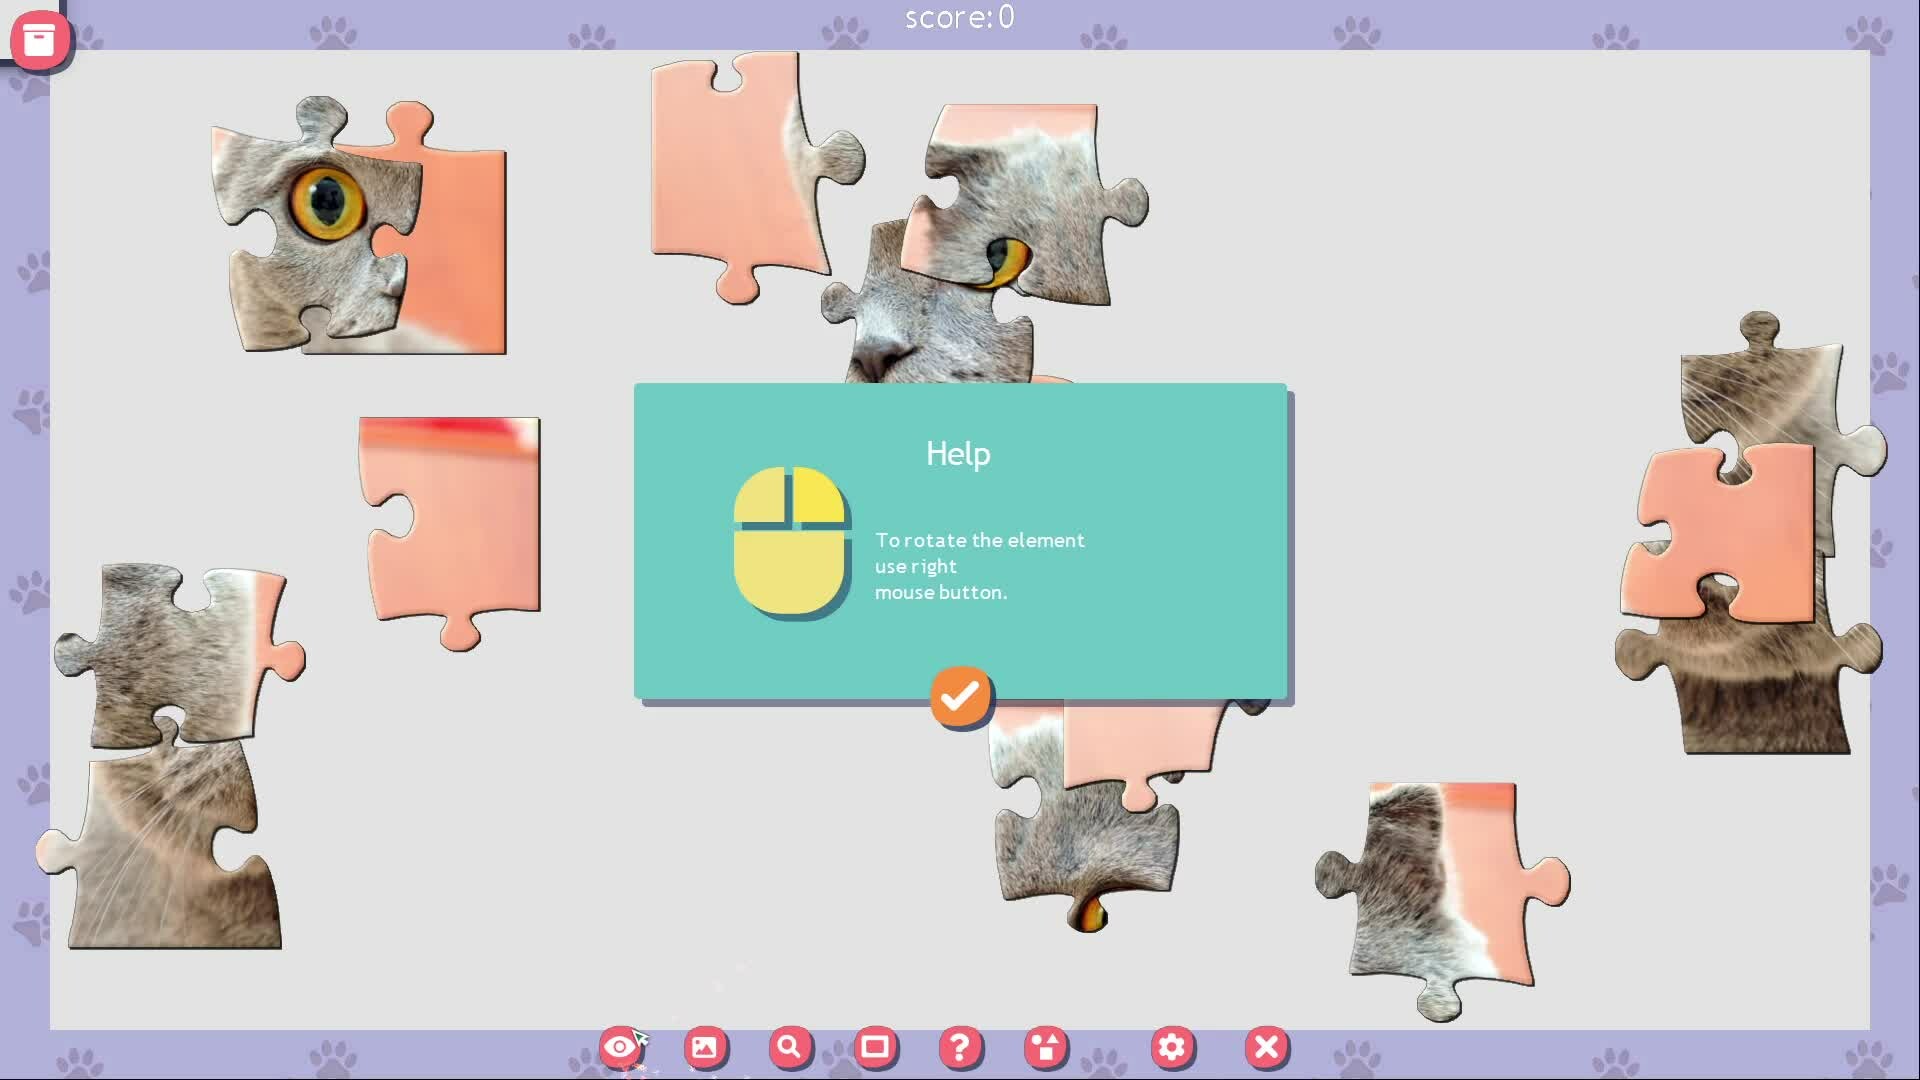1920x1080 pixels.
Task: Click the shapes shuffle toolbar icon
Action: click(1046, 1047)
